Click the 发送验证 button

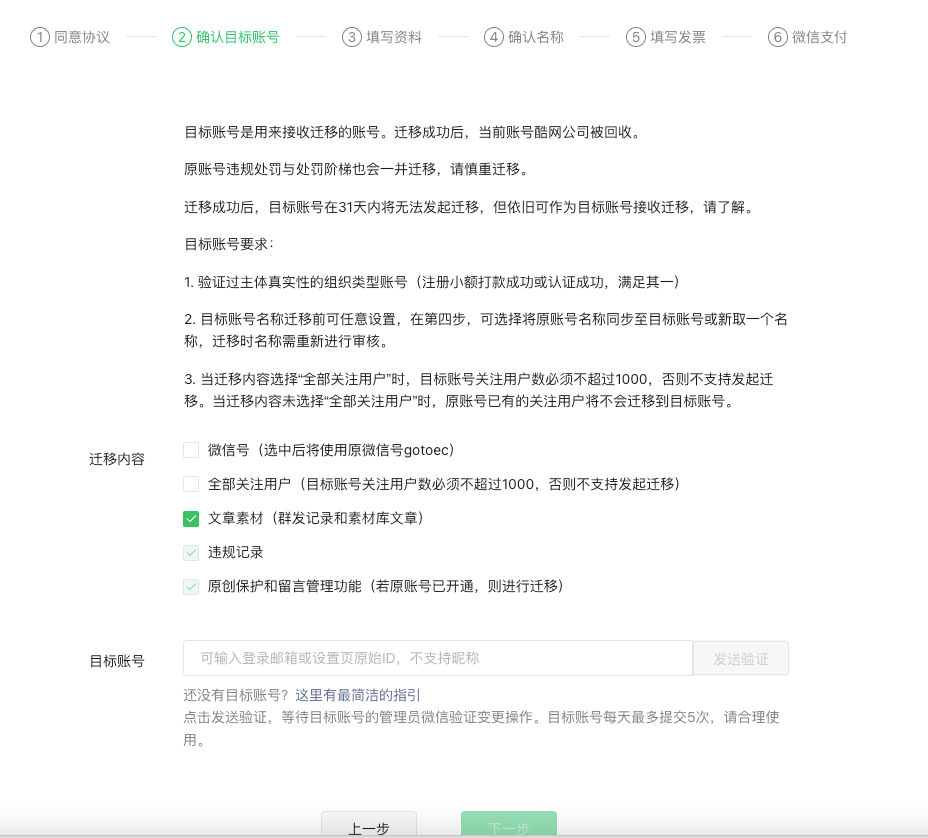click(x=741, y=658)
